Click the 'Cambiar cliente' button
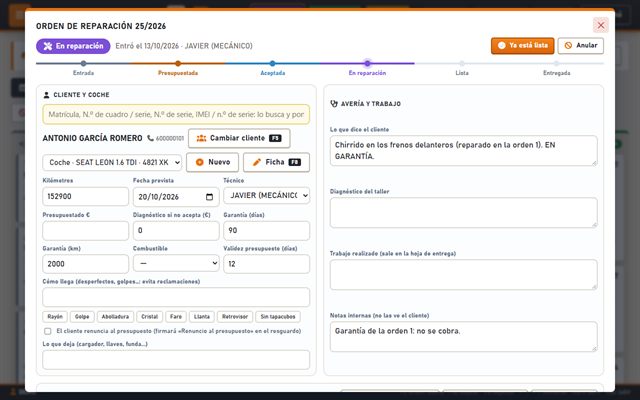This screenshot has width=640, height=400. (x=239, y=138)
